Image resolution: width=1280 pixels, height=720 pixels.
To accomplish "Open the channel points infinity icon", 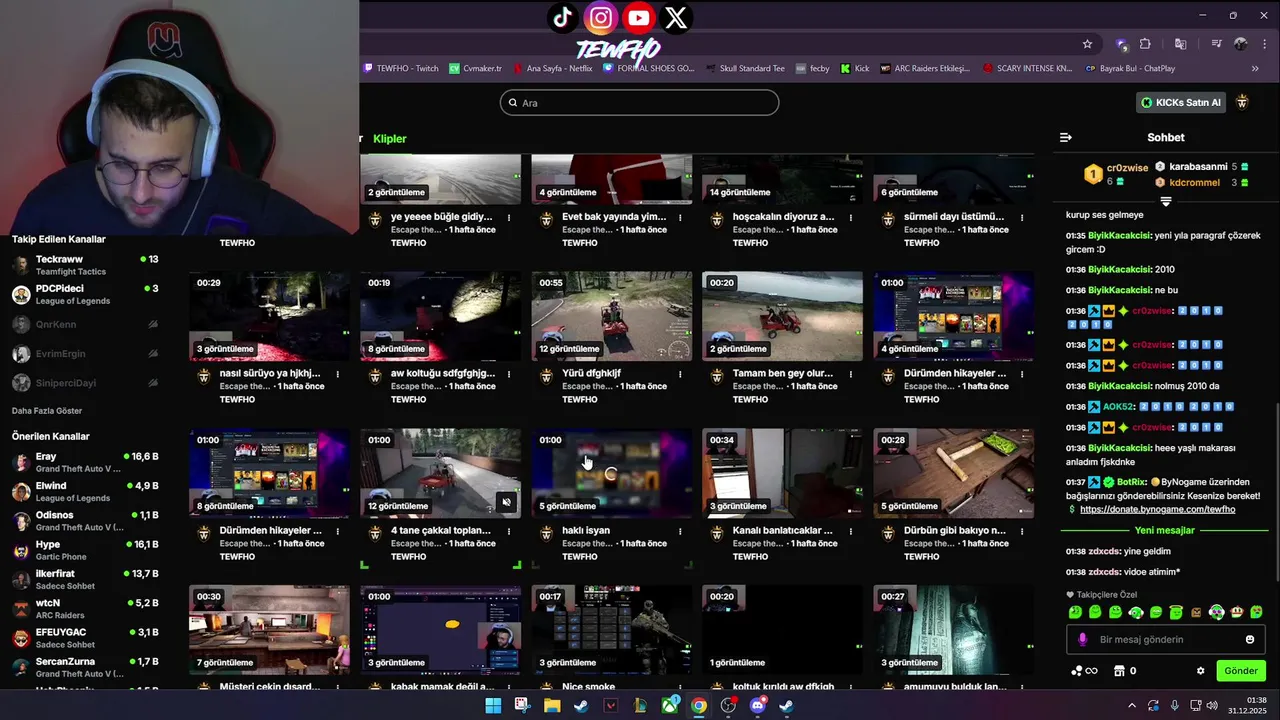I will tap(1085, 671).
